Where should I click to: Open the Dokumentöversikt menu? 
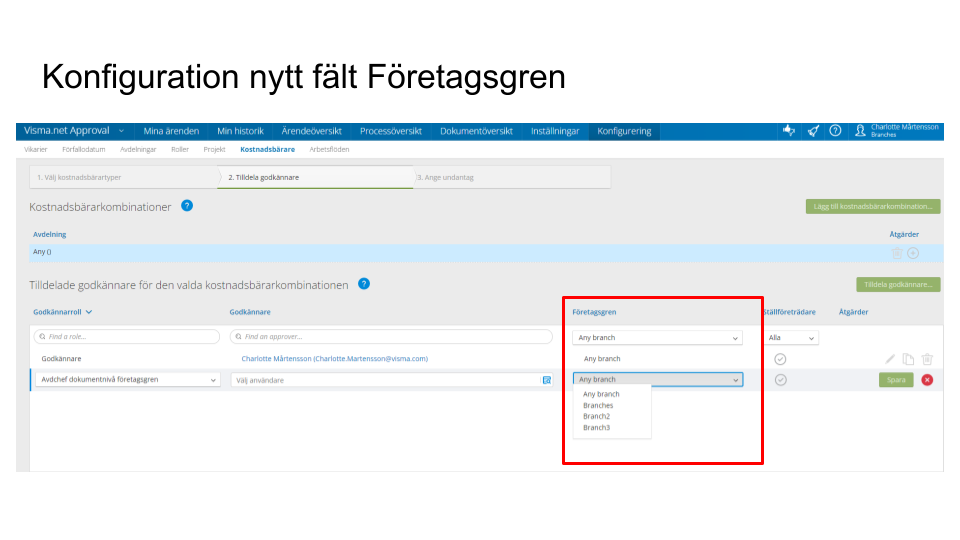pos(476,131)
